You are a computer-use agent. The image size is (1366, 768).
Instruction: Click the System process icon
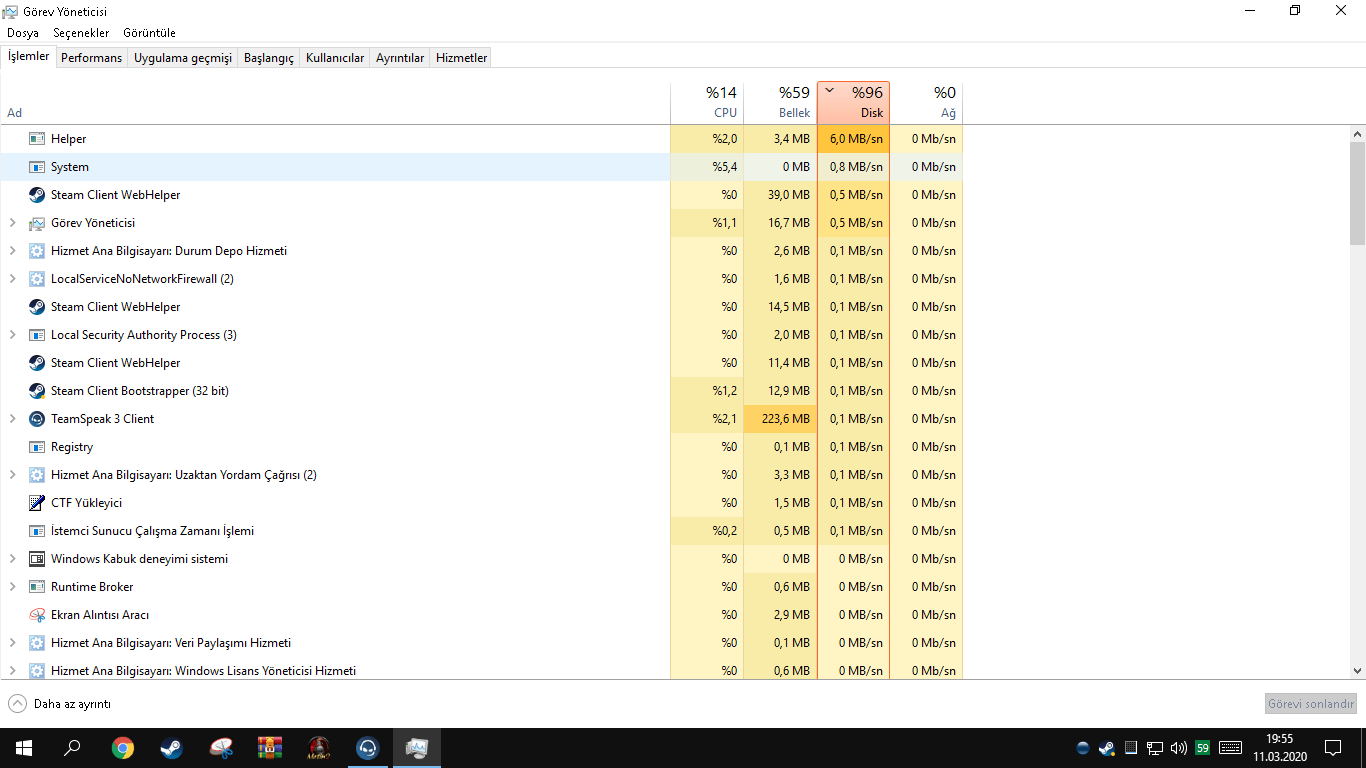coord(37,167)
